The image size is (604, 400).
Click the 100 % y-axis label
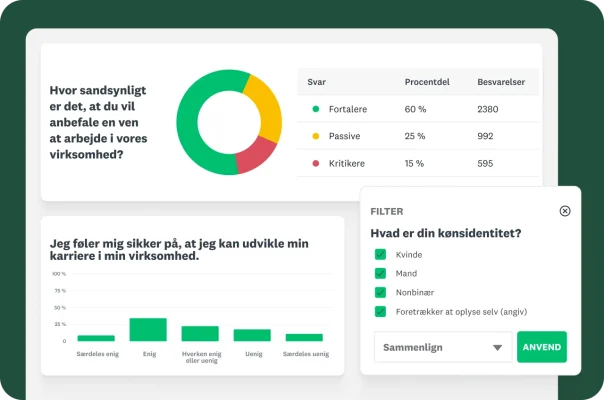[x=59, y=274]
